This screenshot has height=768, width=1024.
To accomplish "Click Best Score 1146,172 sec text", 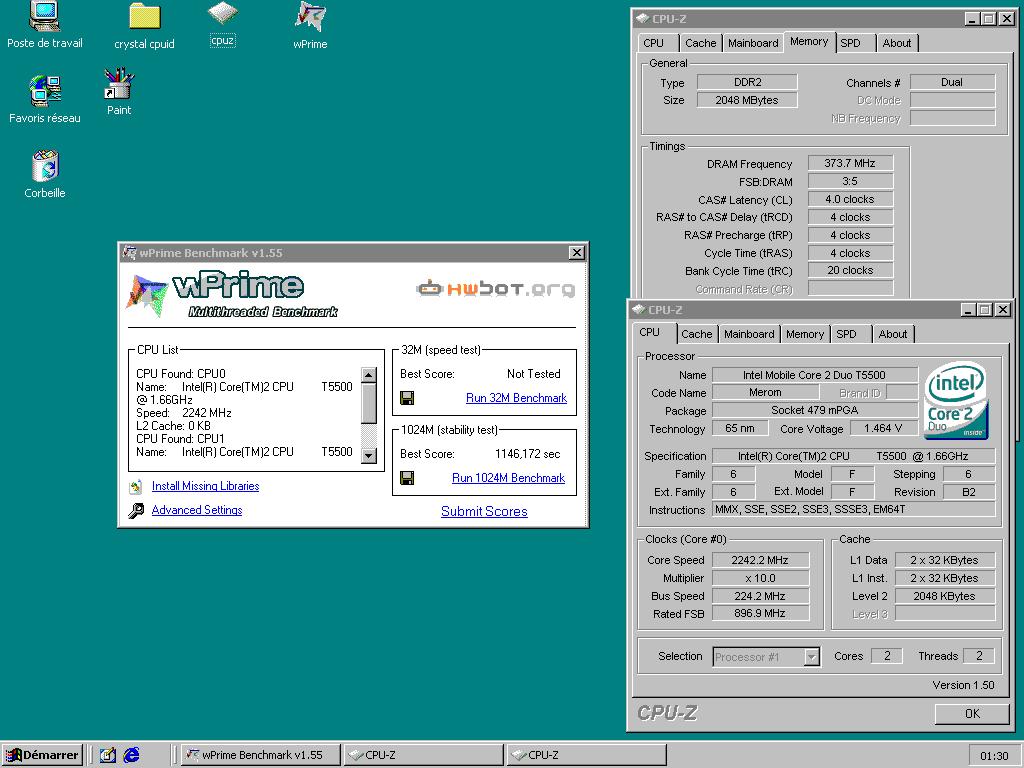I will click(x=528, y=454).
